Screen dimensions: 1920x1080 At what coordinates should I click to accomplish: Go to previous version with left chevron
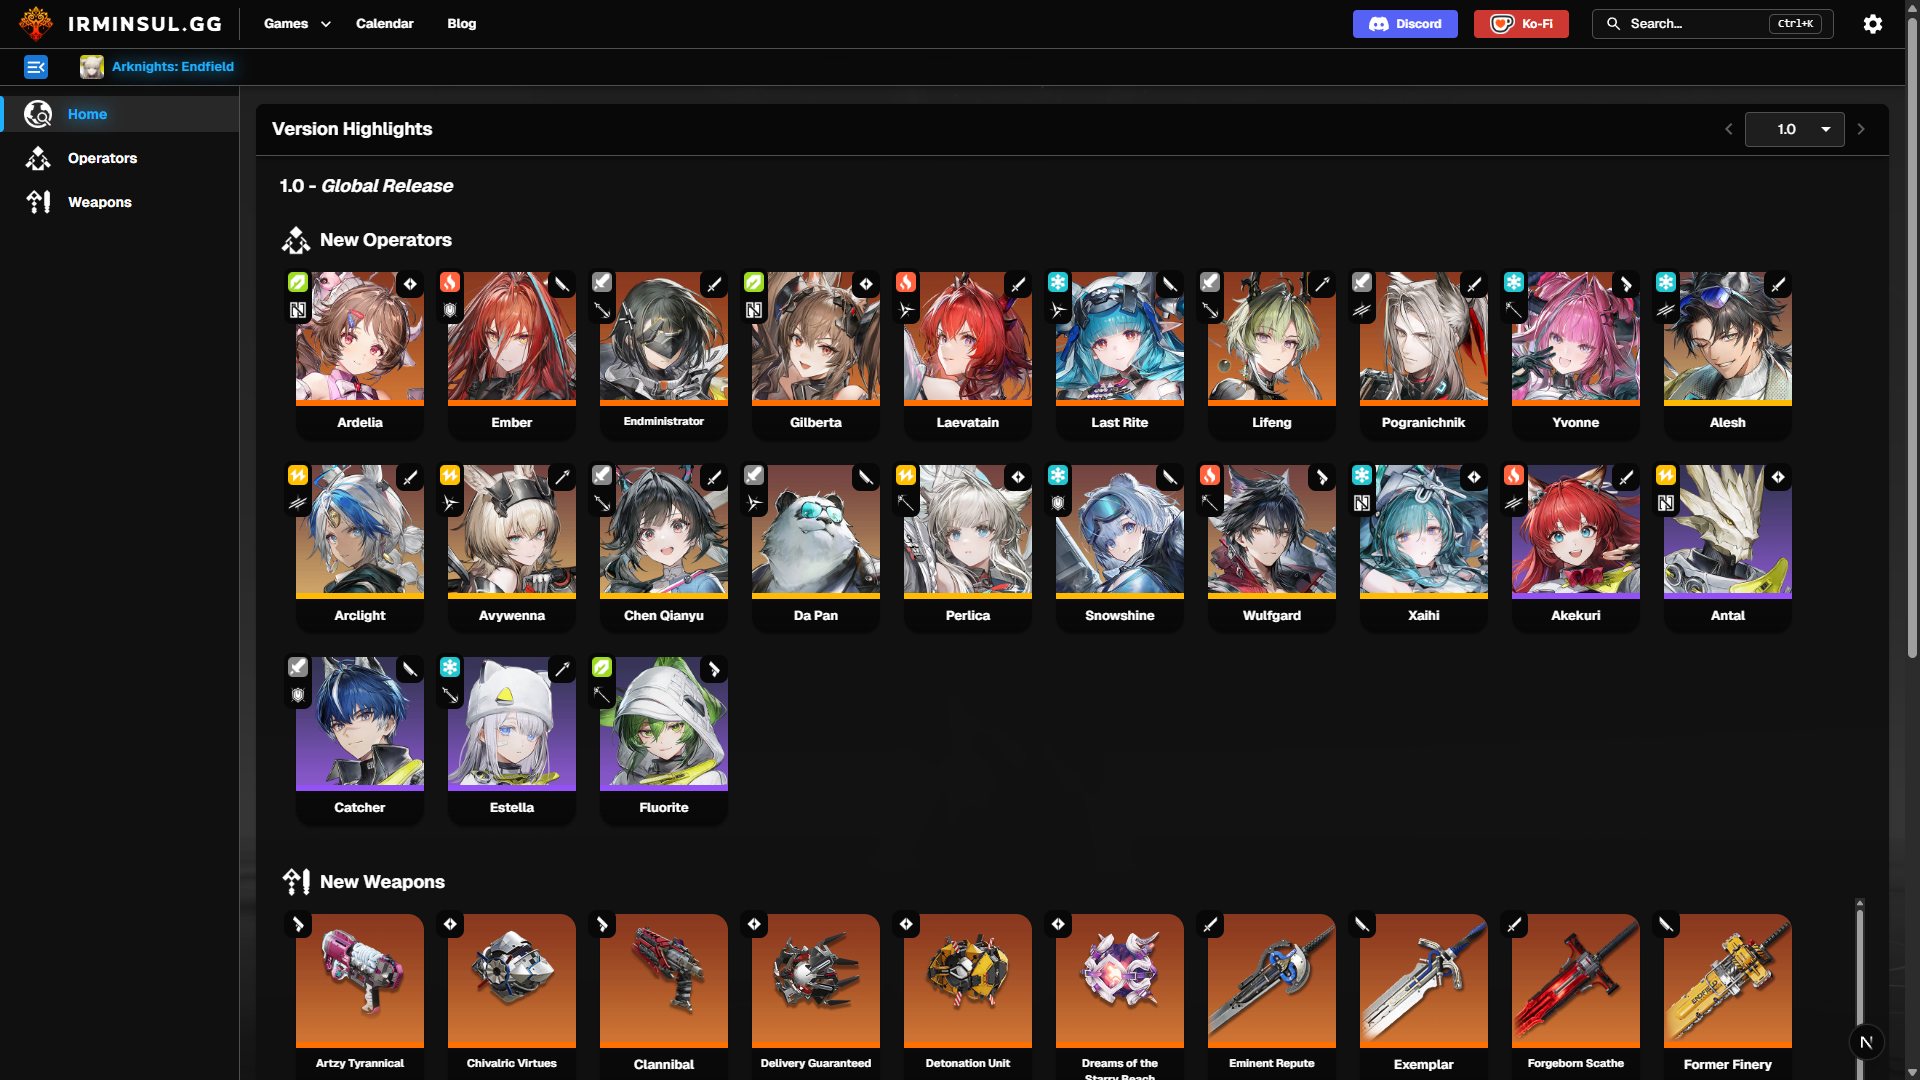coord(1728,129)
